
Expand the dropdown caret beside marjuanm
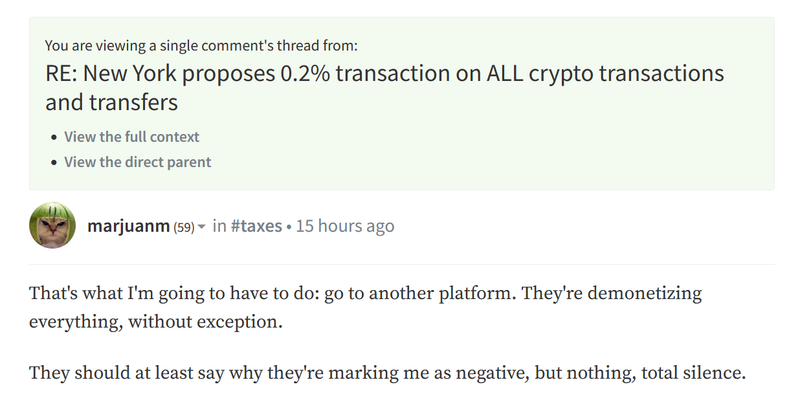[x=202, y=227]
